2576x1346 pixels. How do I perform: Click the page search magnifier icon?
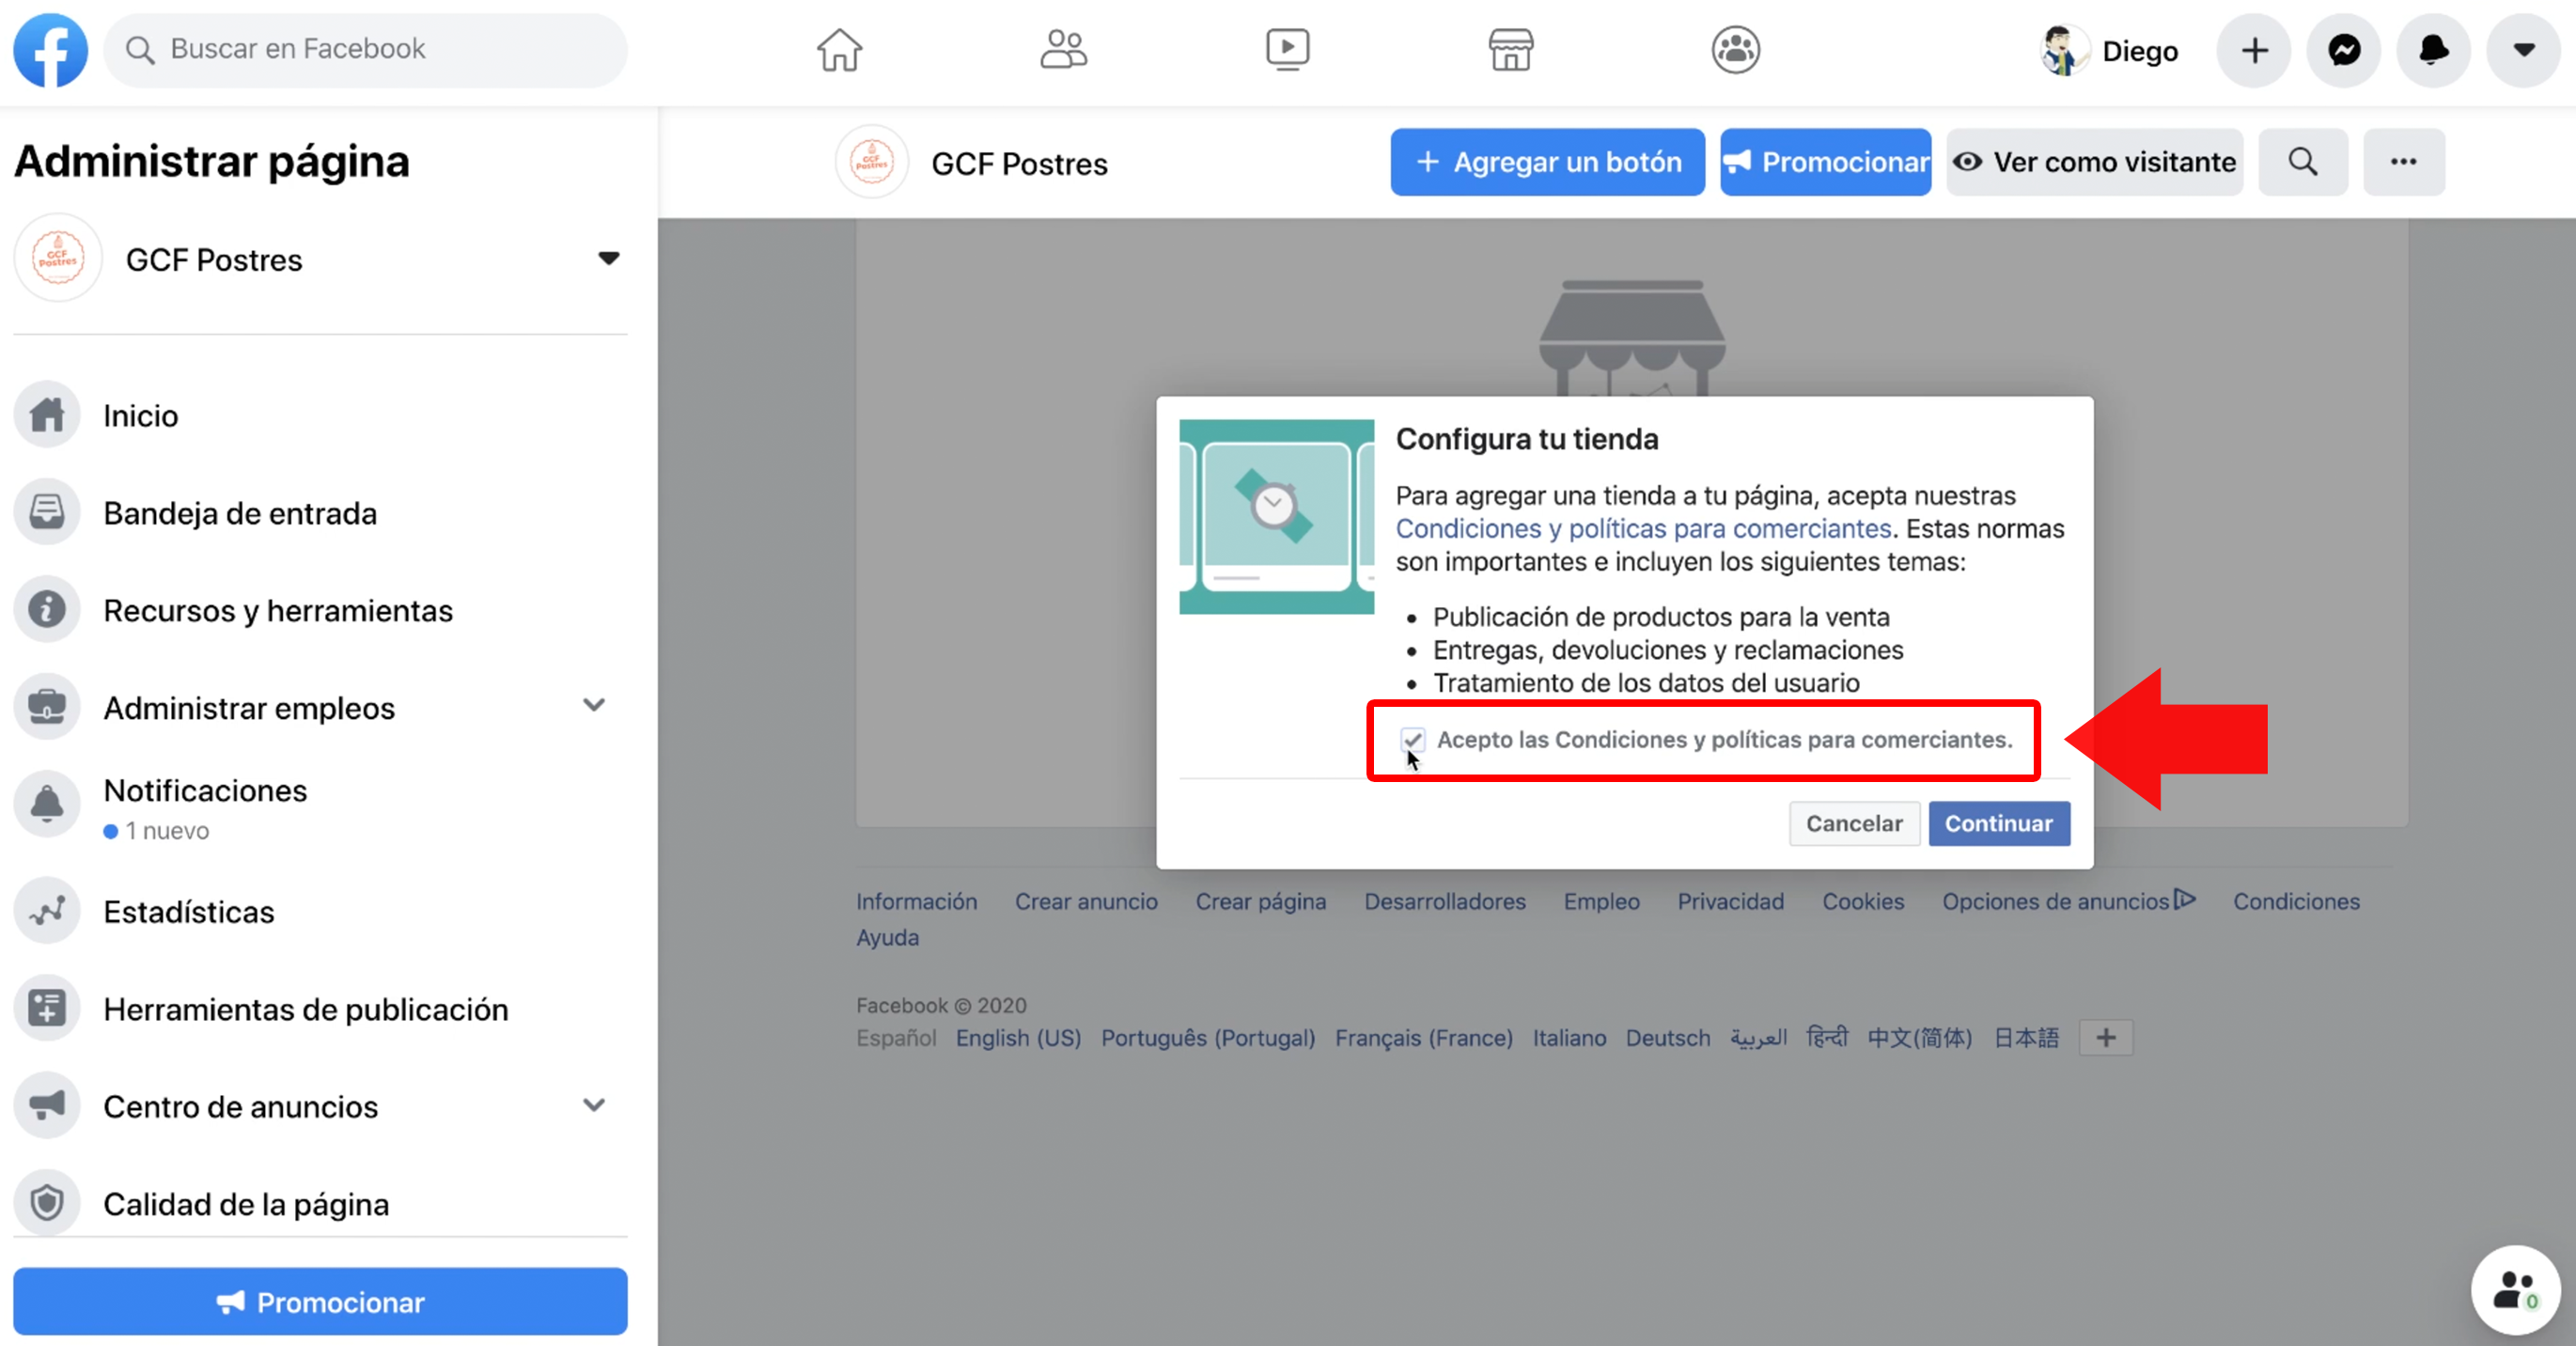tap(2302, 162)
